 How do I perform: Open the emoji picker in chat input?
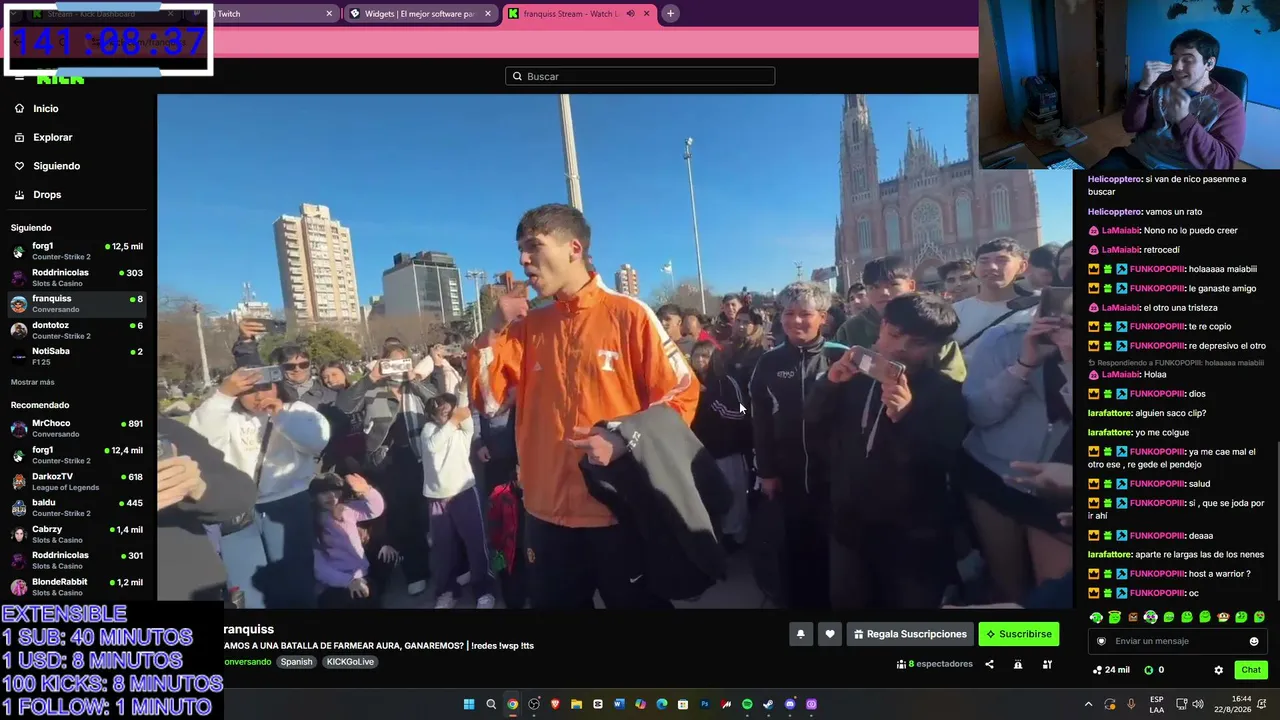click(x=1254, y=641)
